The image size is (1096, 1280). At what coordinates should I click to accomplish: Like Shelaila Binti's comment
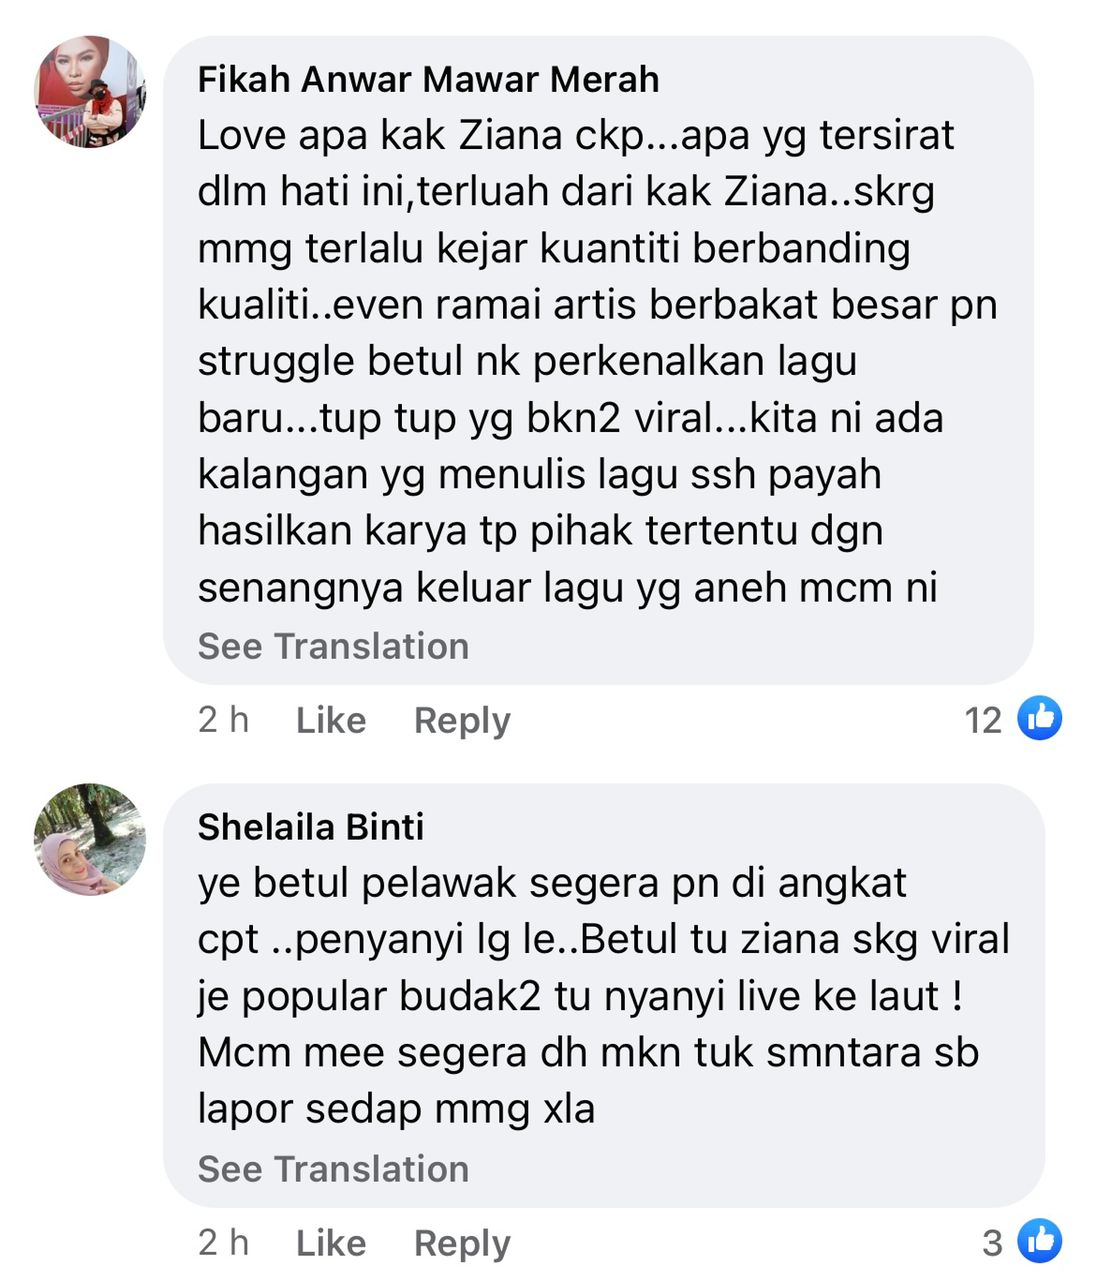tap(331, 1243)
